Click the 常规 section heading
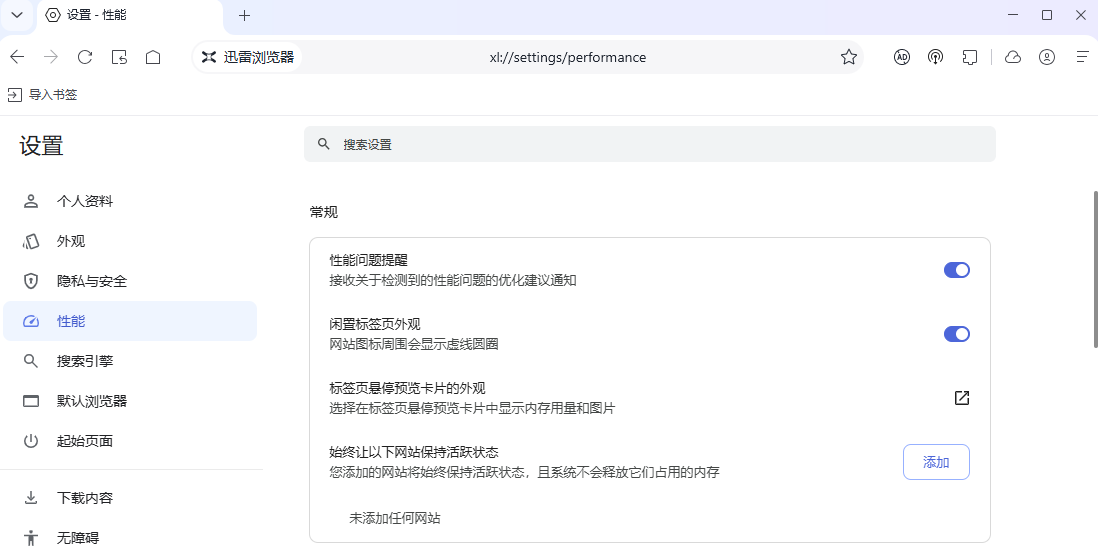This screenshot has width=1098, height=549. (324, 212)
